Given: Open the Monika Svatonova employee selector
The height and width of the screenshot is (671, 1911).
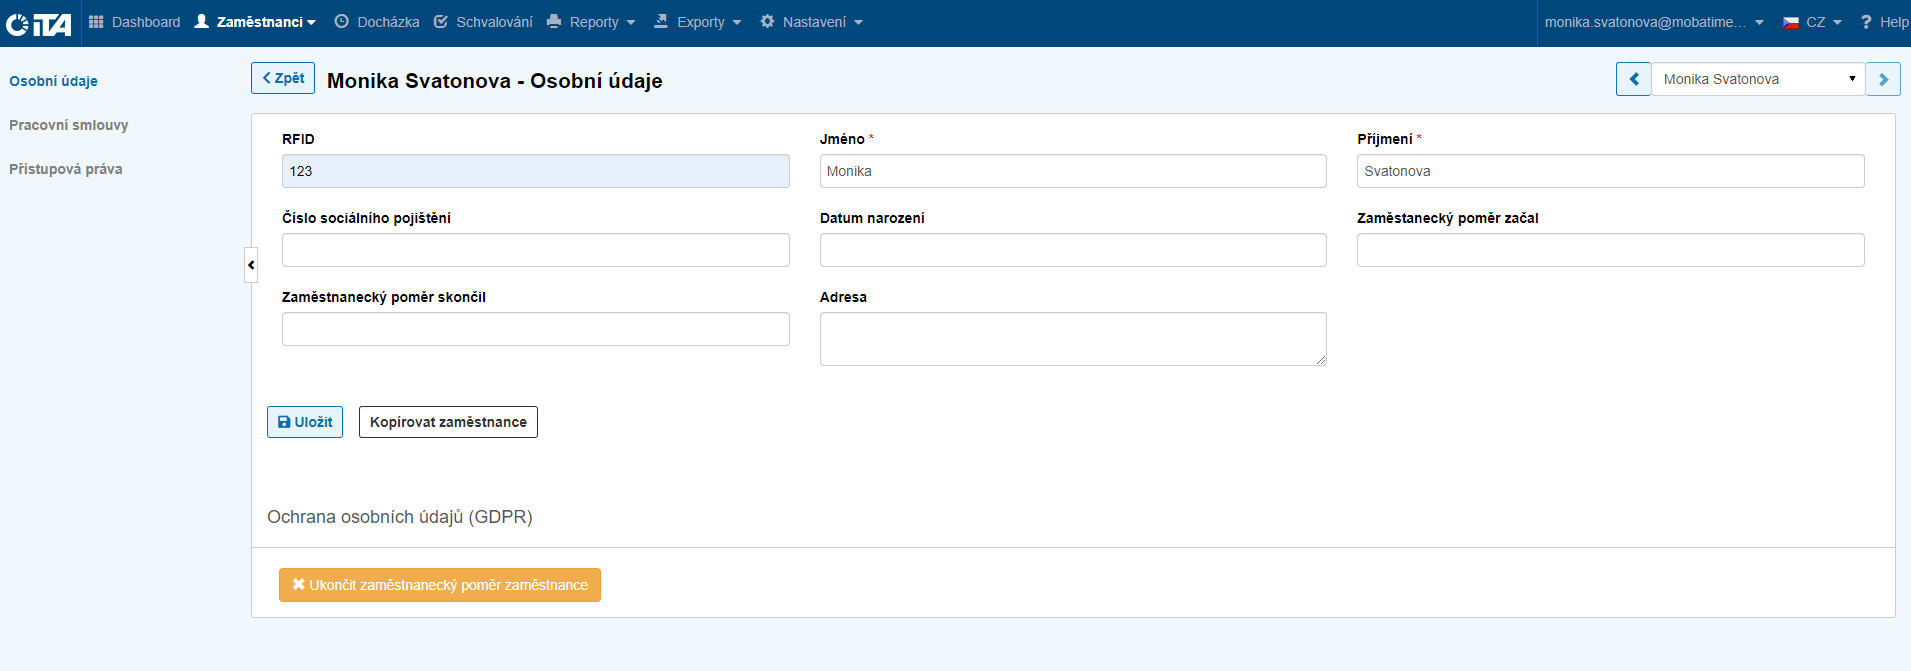Looking at the screenshot, I should click(x=1757, y=79).
